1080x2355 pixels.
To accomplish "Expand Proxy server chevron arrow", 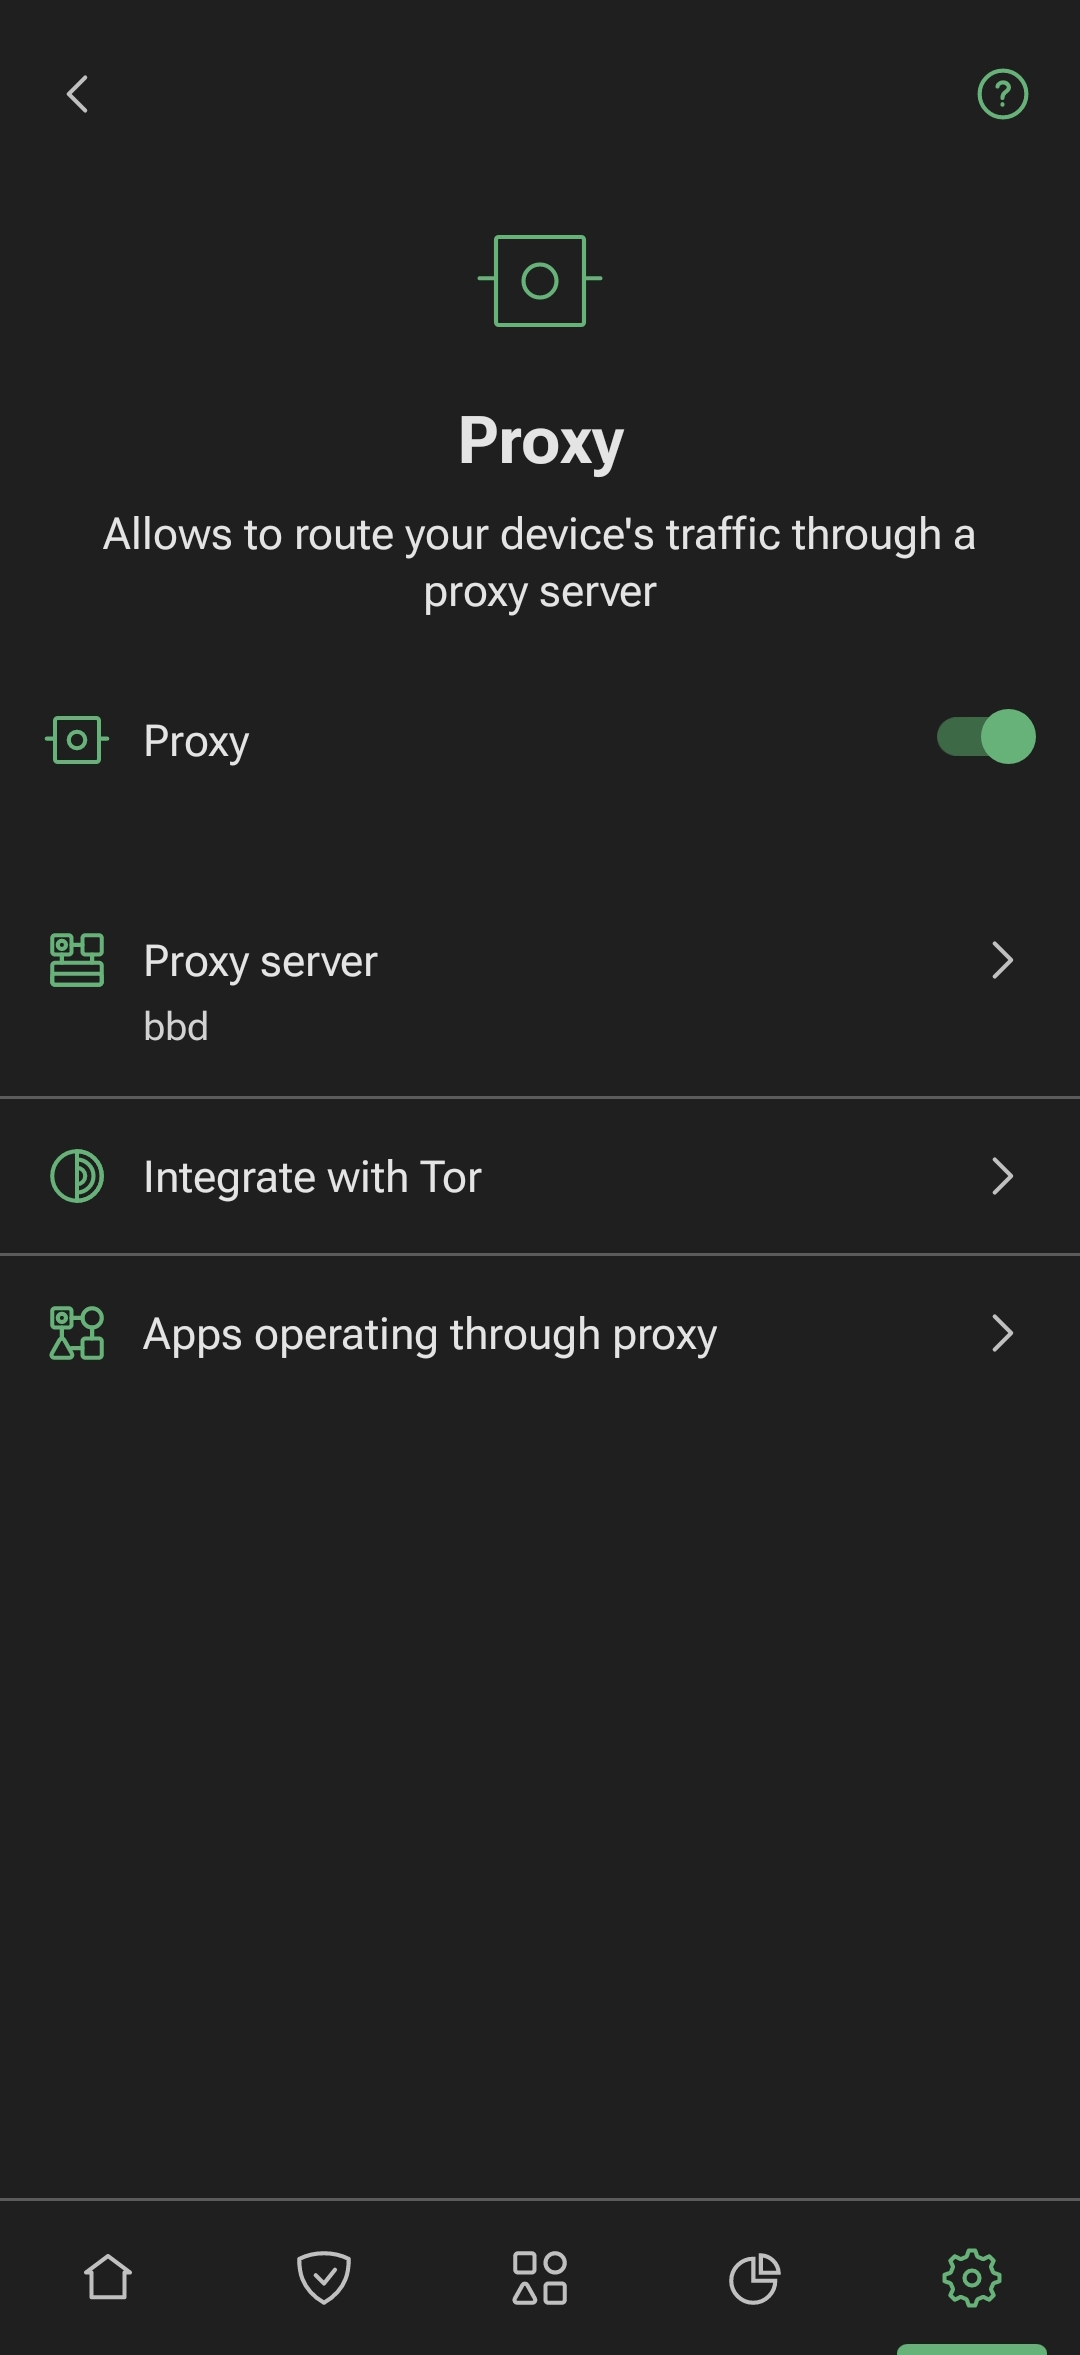I will point(1002,960).
